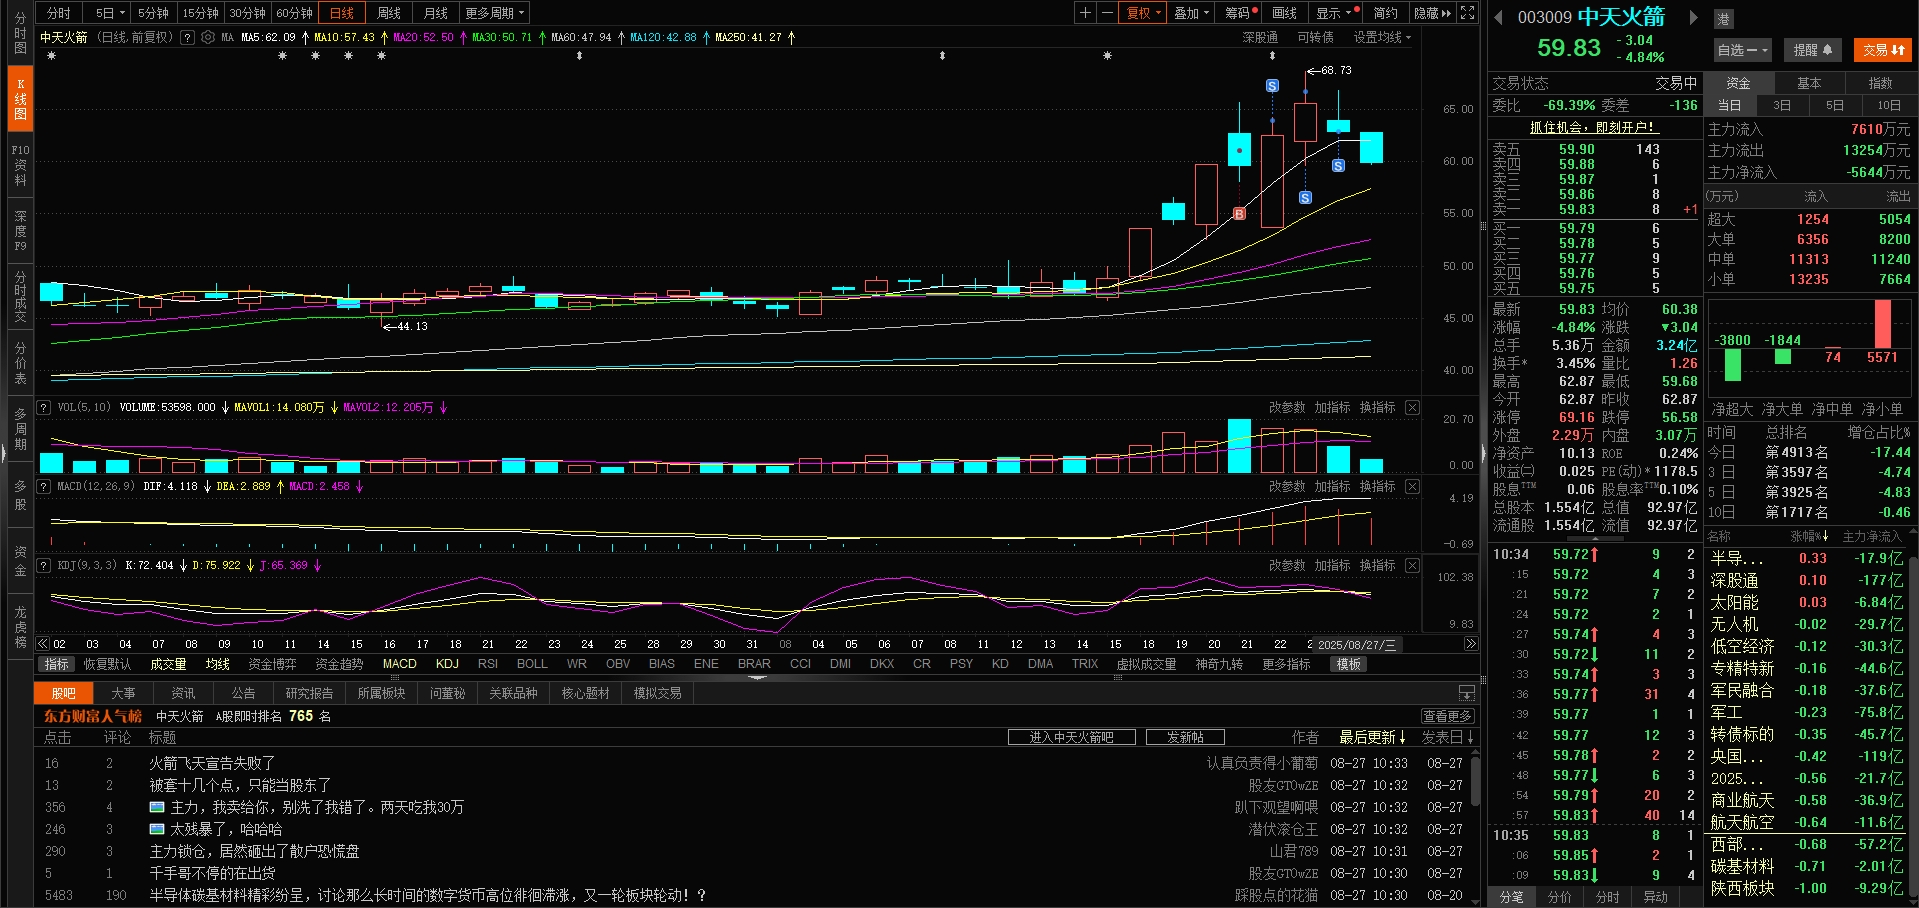Open 复权 adjustment dropdown
This screenshot has height=908, width=1919.
(x=1144, y=13)
